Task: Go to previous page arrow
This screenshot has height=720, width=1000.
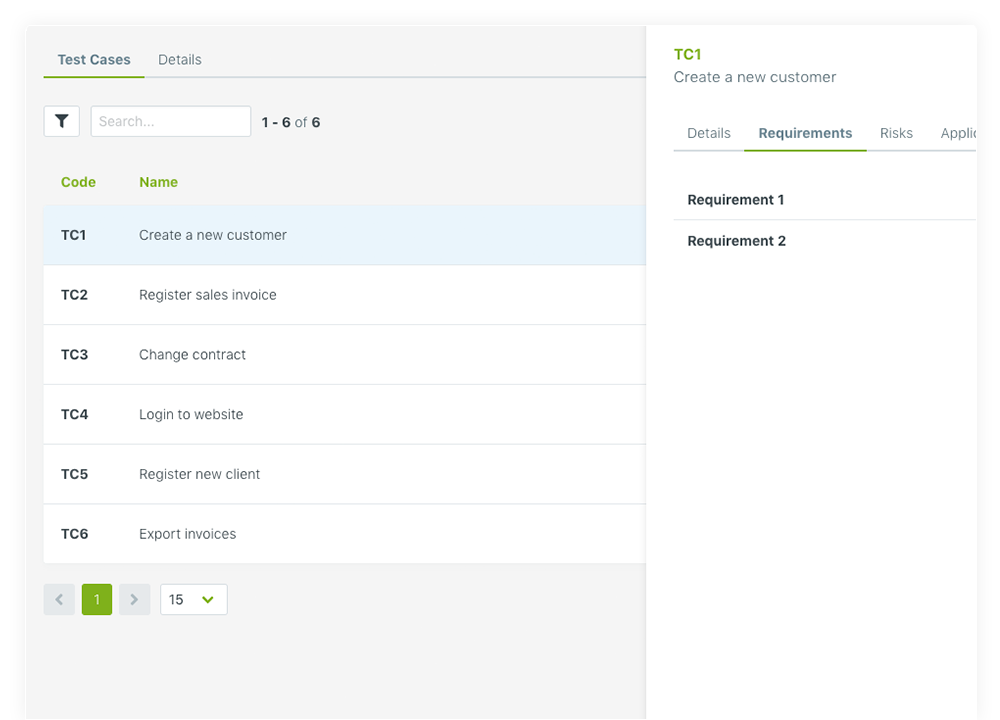Action: (59, 599)
